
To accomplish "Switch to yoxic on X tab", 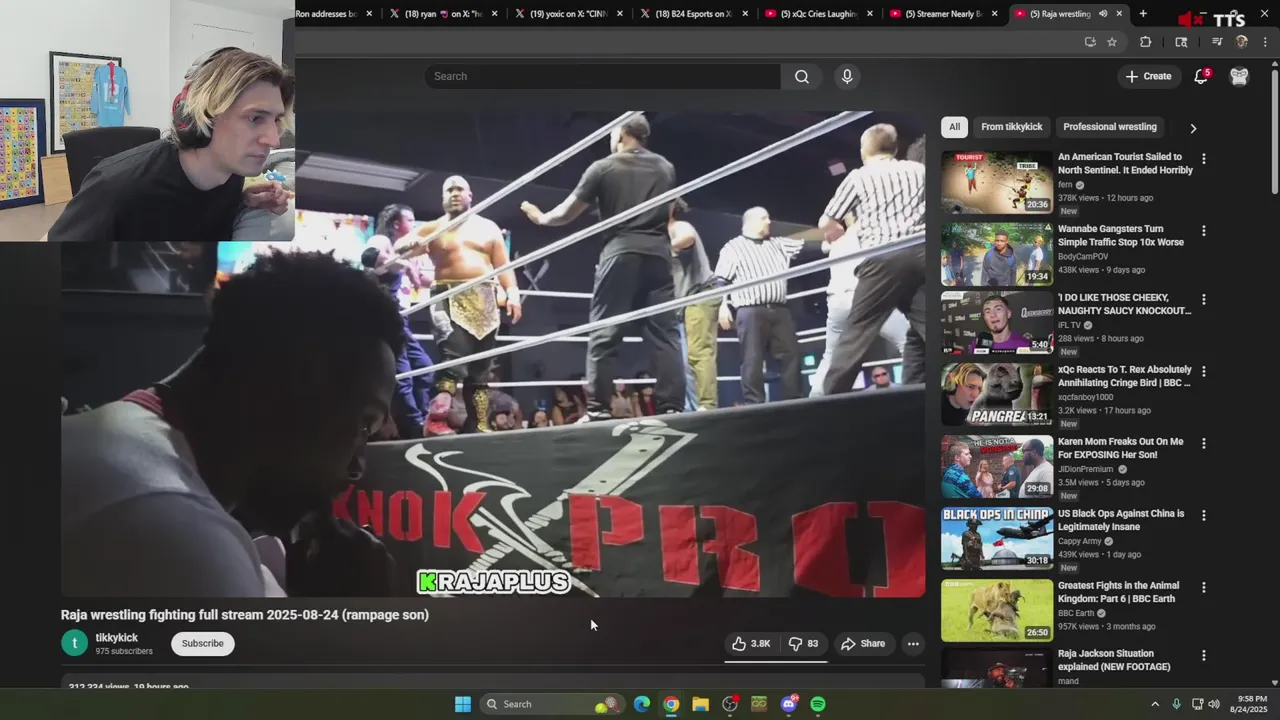I will 568,14.
